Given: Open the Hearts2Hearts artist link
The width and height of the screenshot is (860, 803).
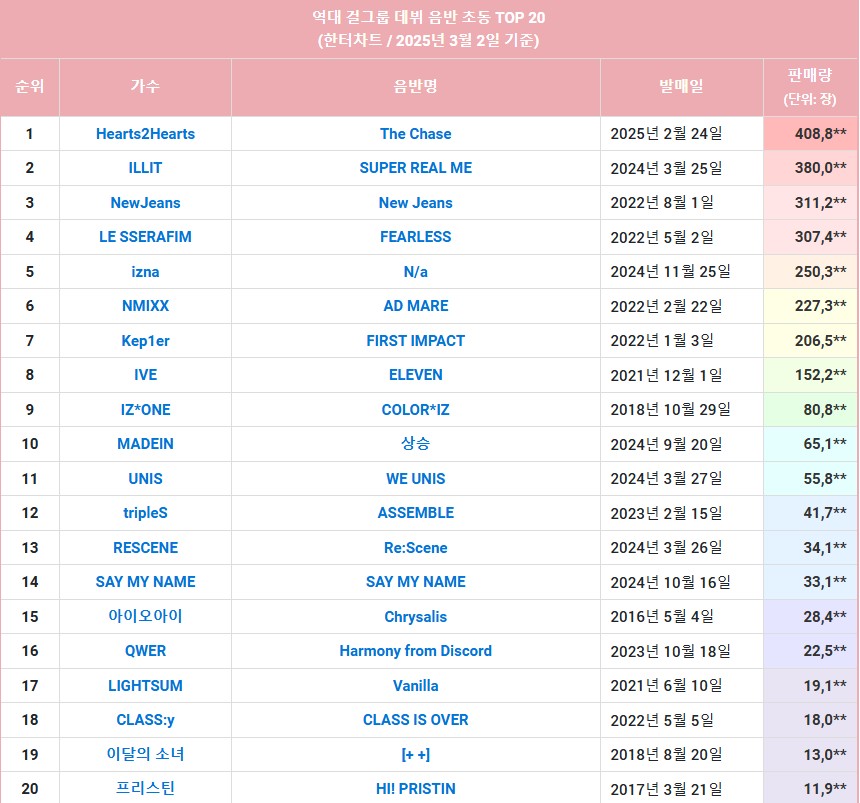Looking at the screenshot, I should (x=145, y=134).
